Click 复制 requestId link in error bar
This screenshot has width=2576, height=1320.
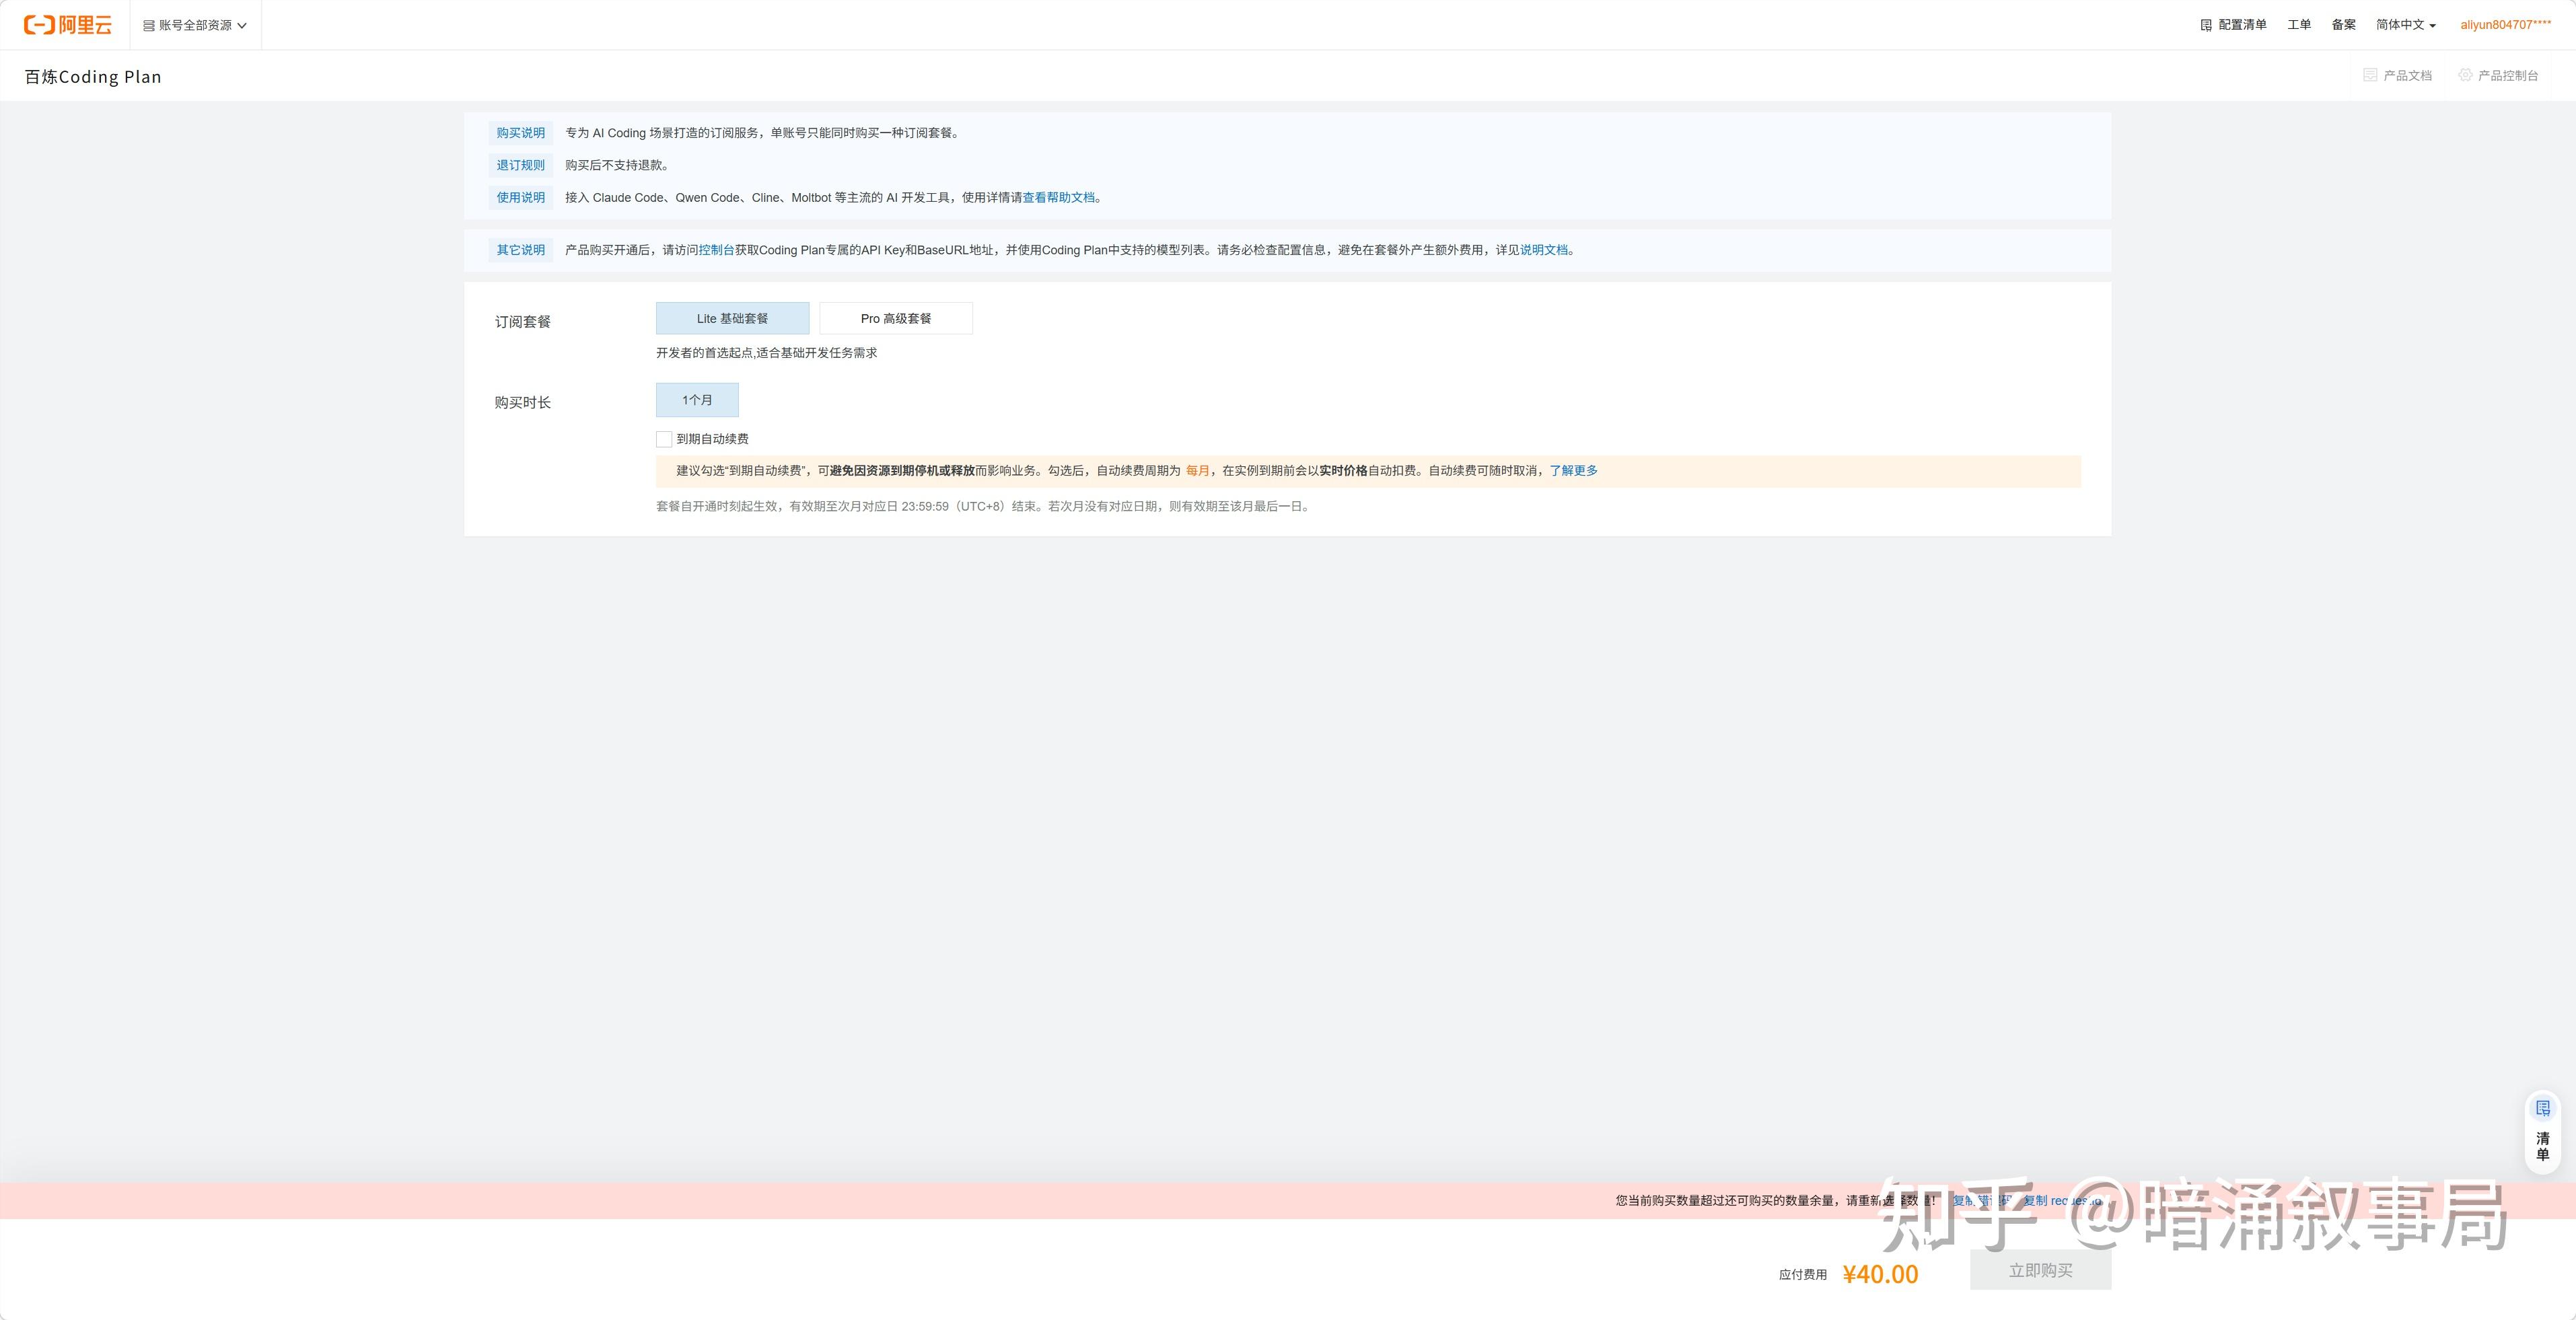click(2062, 1201)
